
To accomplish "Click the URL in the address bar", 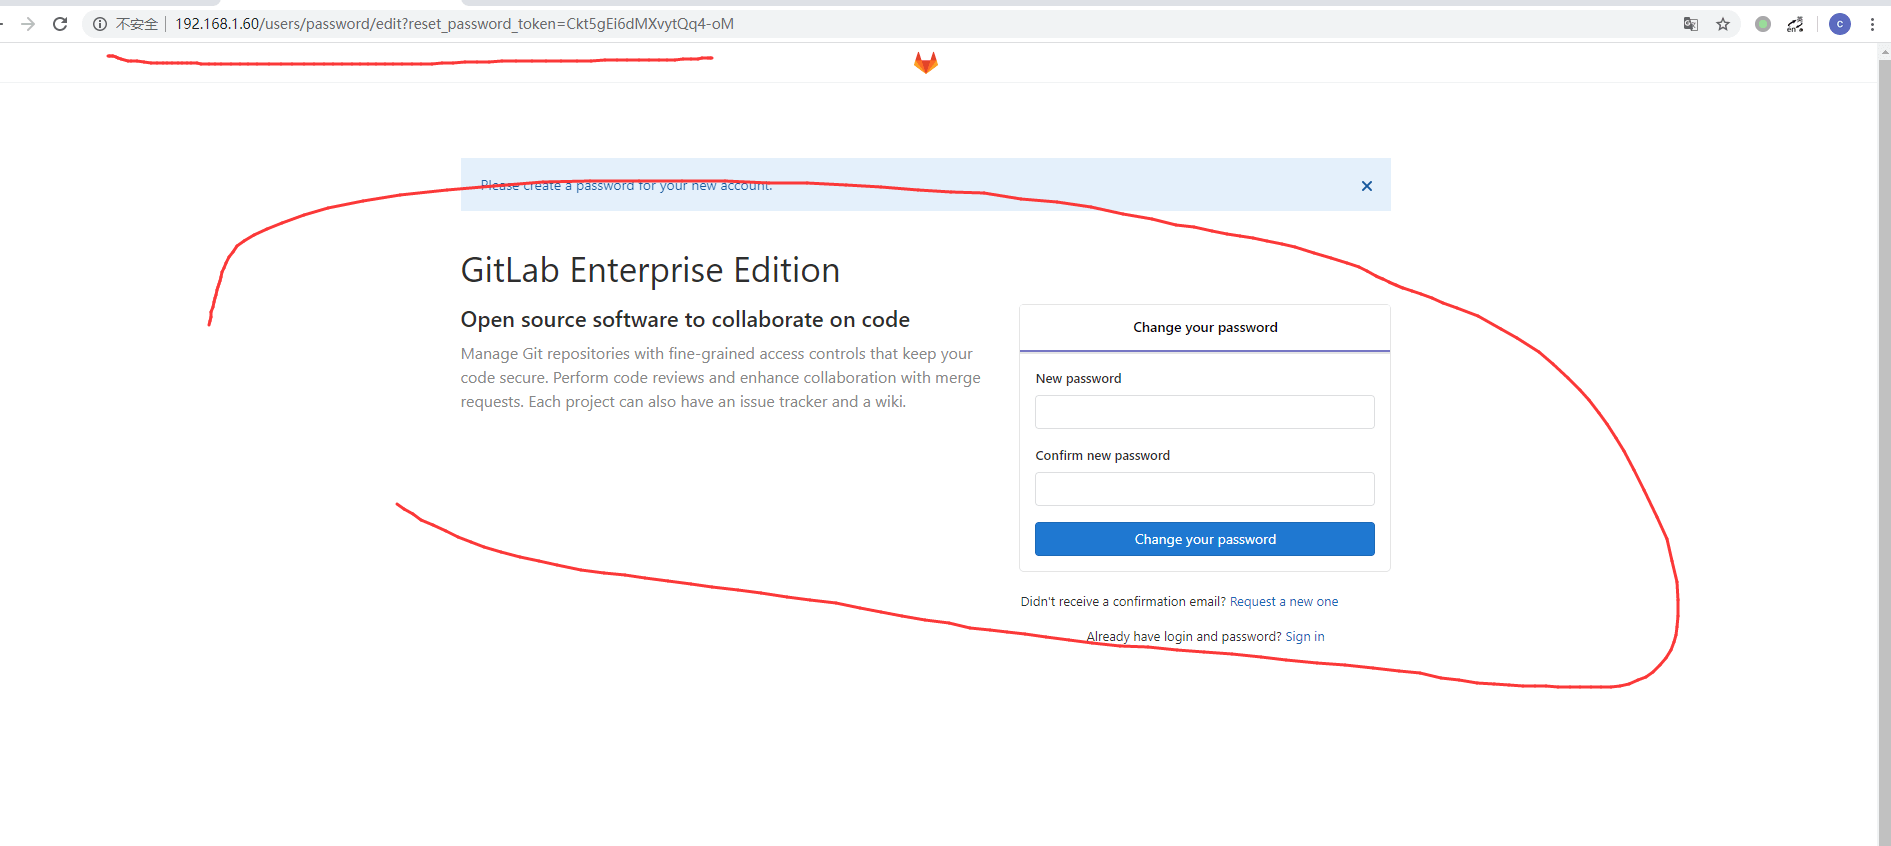I will 455,24.
